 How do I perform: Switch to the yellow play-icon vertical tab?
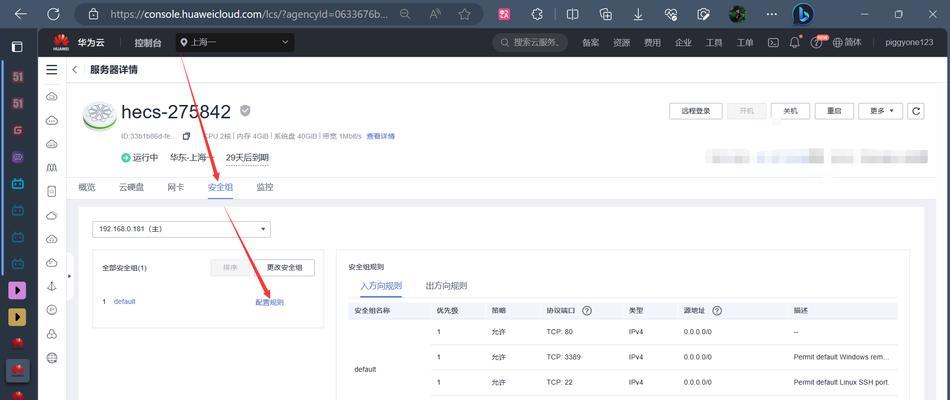click(18, 316)
